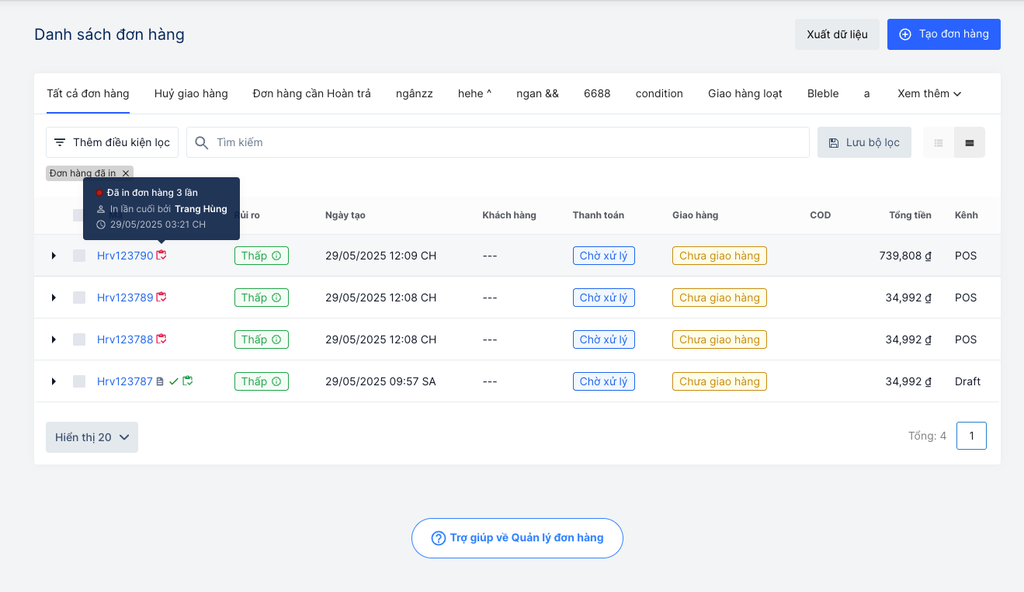The image size is (1024, 592).
Task: Switch to compact list view icon
Action: (x=938, y=143)
